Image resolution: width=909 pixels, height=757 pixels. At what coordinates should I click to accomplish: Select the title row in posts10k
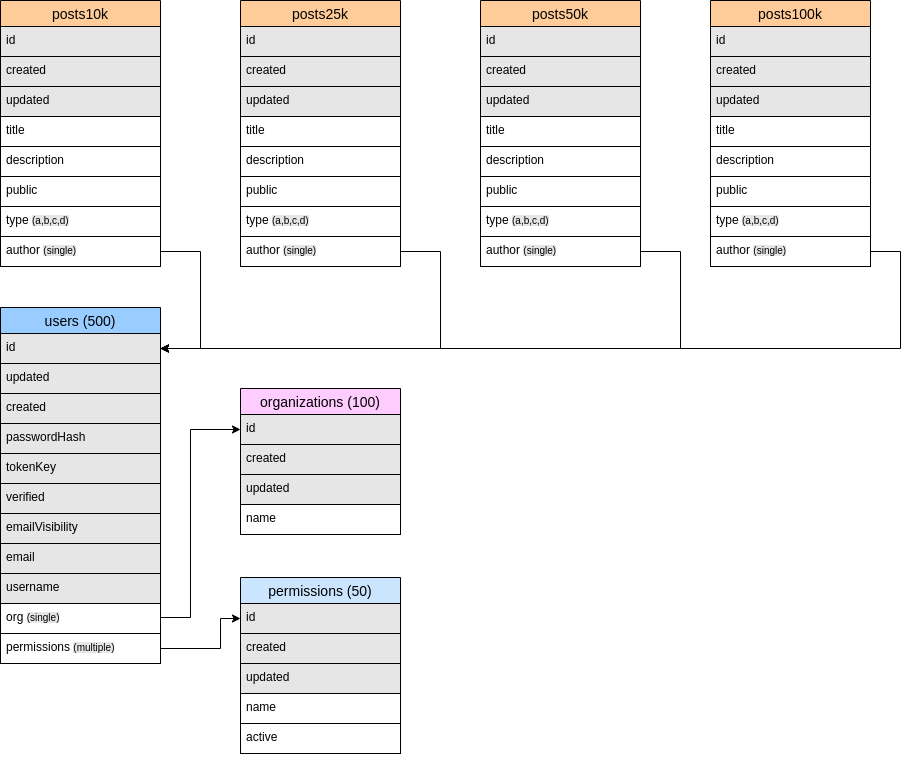coord(81,131)
